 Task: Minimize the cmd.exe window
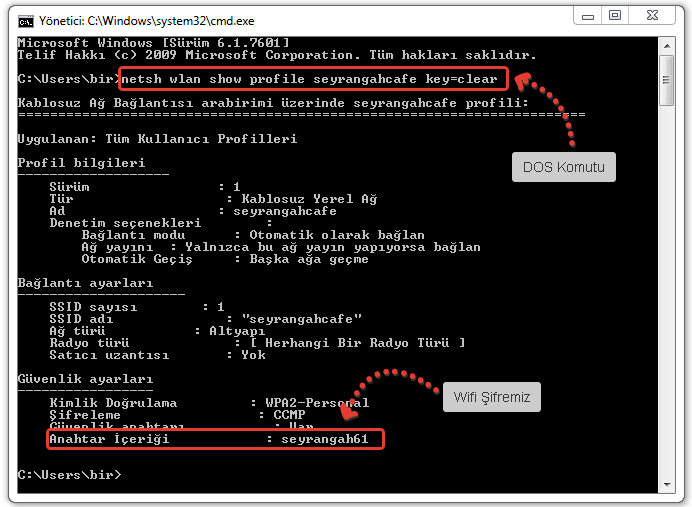point(586,15)
